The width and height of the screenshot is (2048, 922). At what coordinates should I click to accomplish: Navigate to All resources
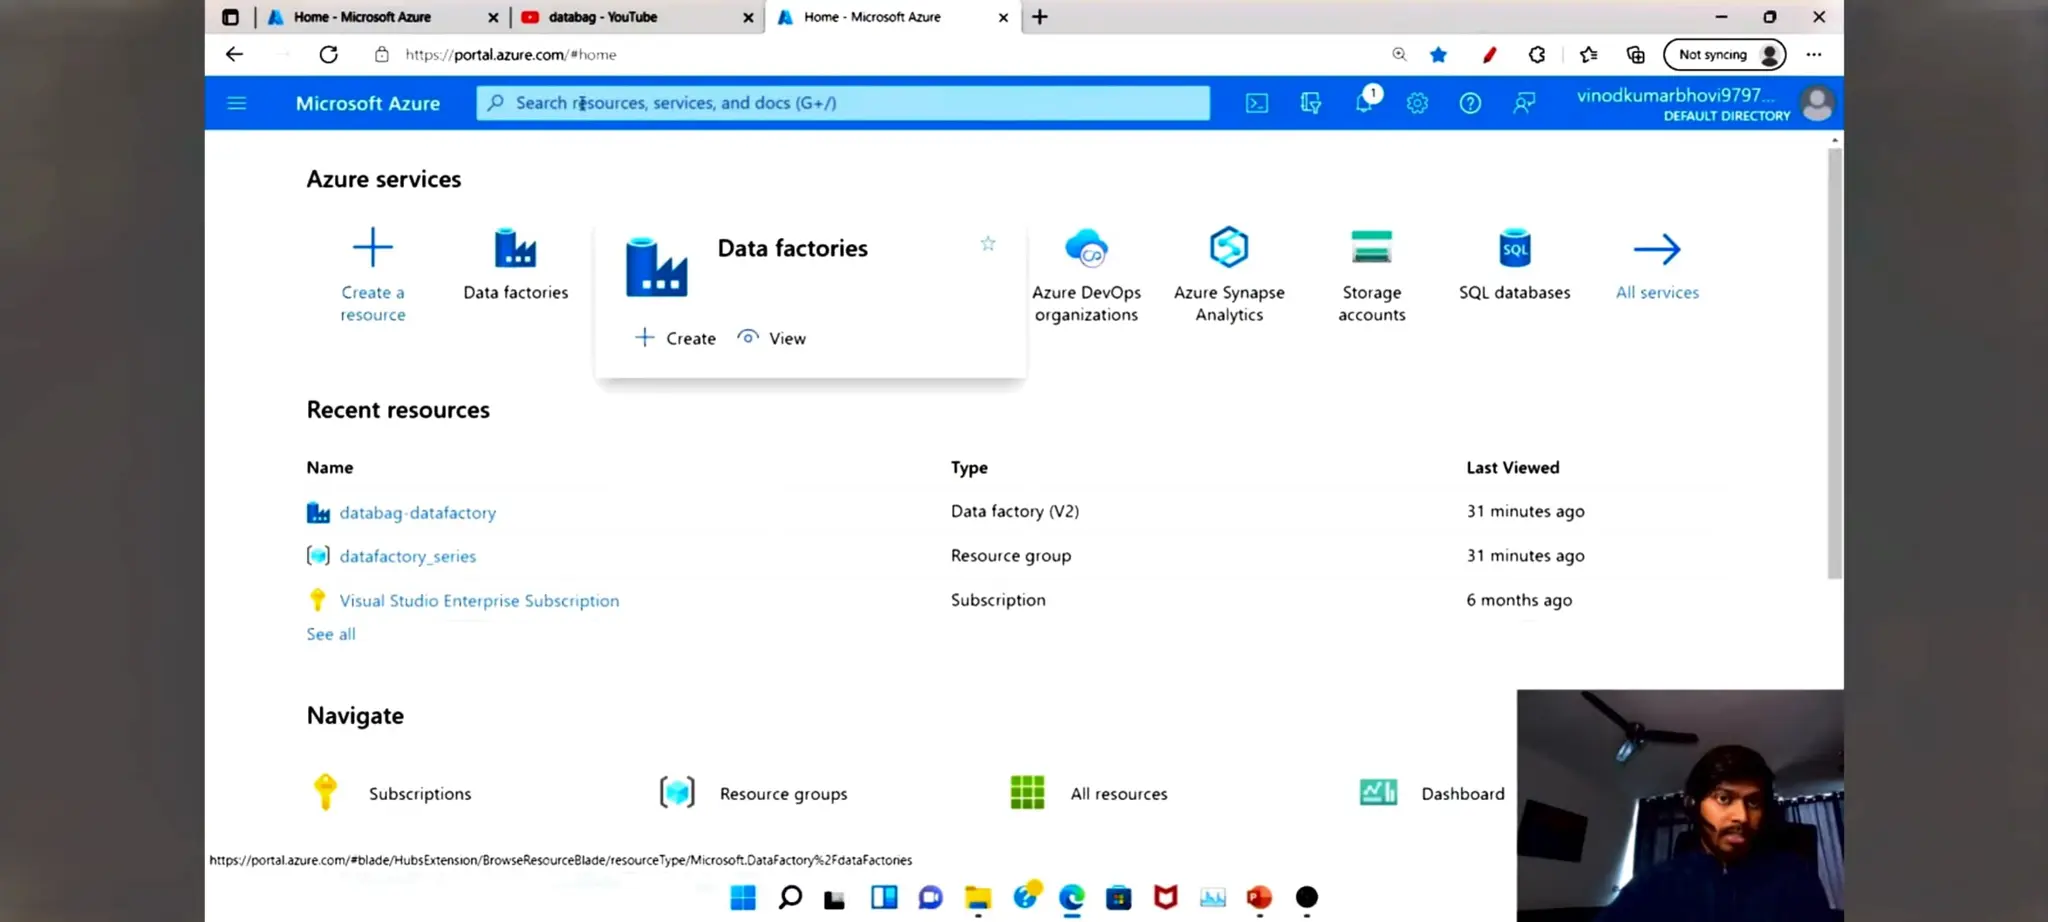click(x=1118, y=794)
